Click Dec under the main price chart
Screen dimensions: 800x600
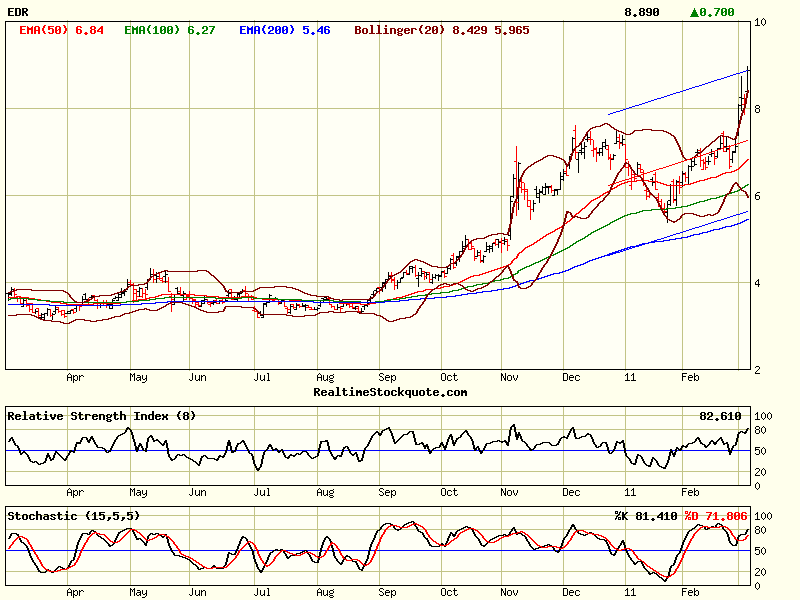571,378
